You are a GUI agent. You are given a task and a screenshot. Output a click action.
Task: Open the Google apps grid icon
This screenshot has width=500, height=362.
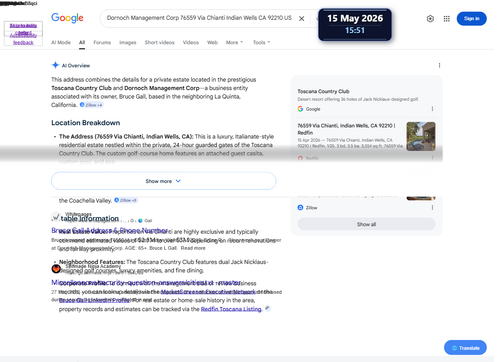point(447,19)
